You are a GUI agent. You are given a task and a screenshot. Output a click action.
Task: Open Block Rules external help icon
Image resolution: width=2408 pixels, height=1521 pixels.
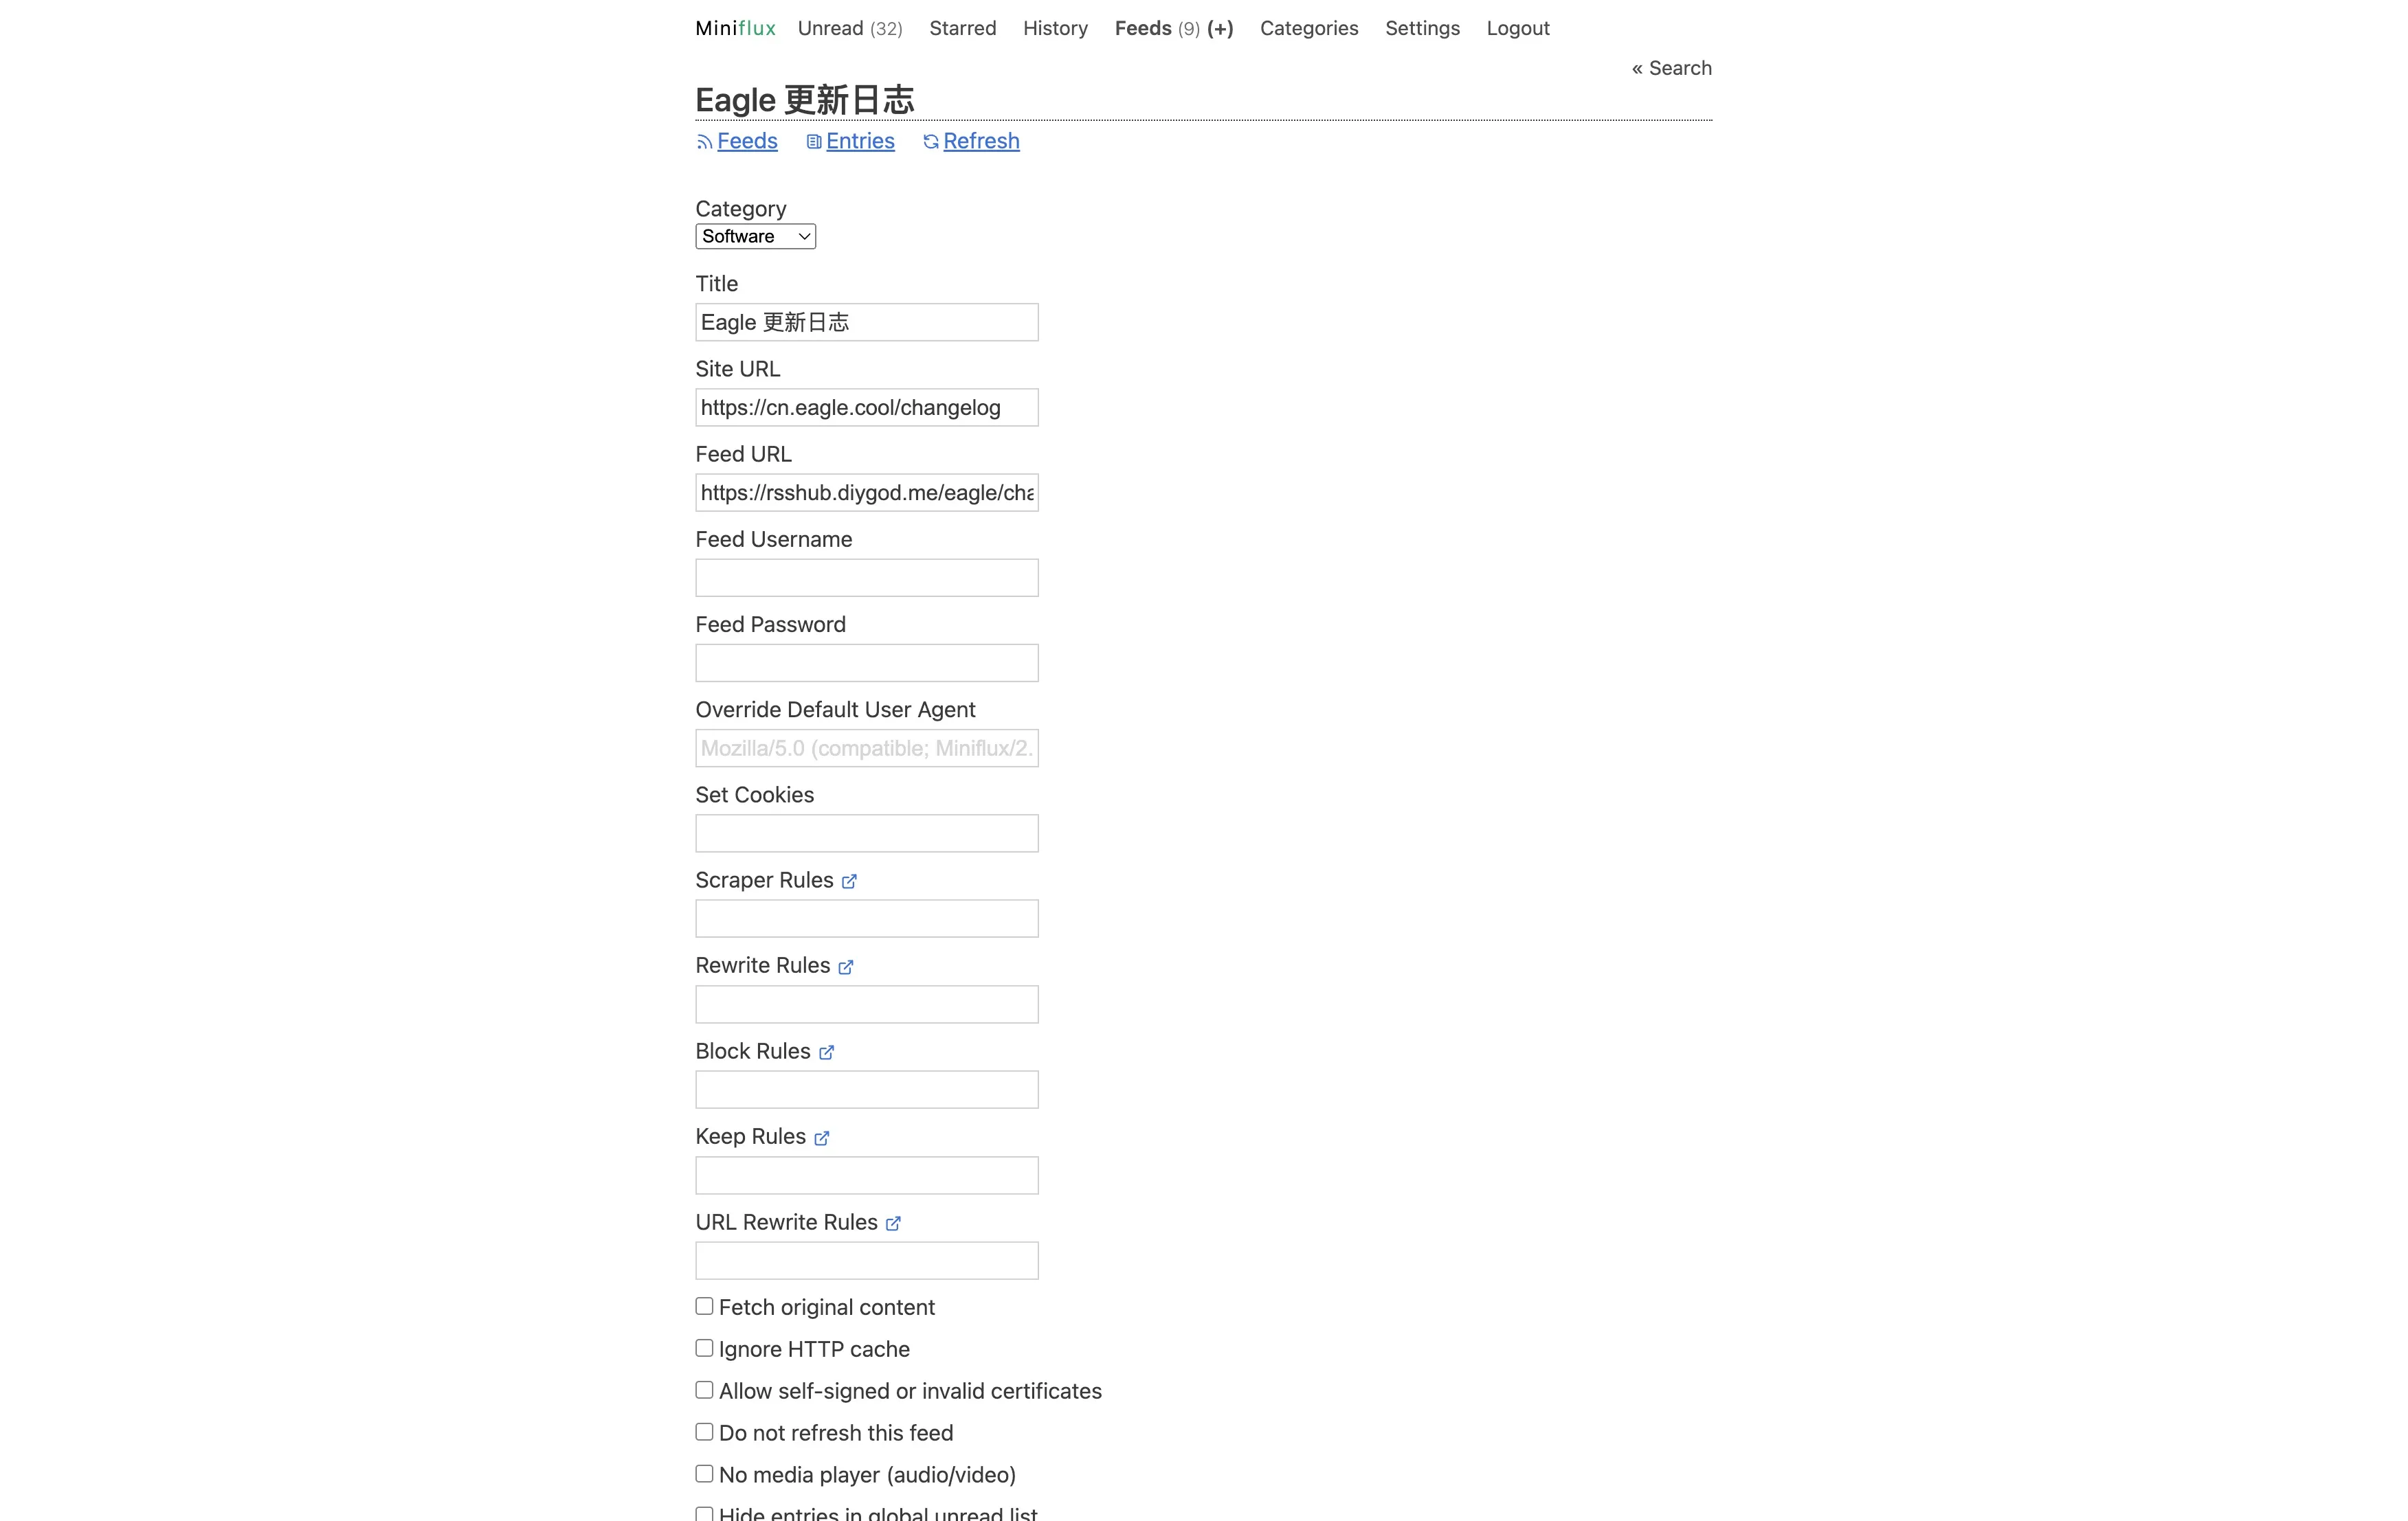coord(826,1052)
